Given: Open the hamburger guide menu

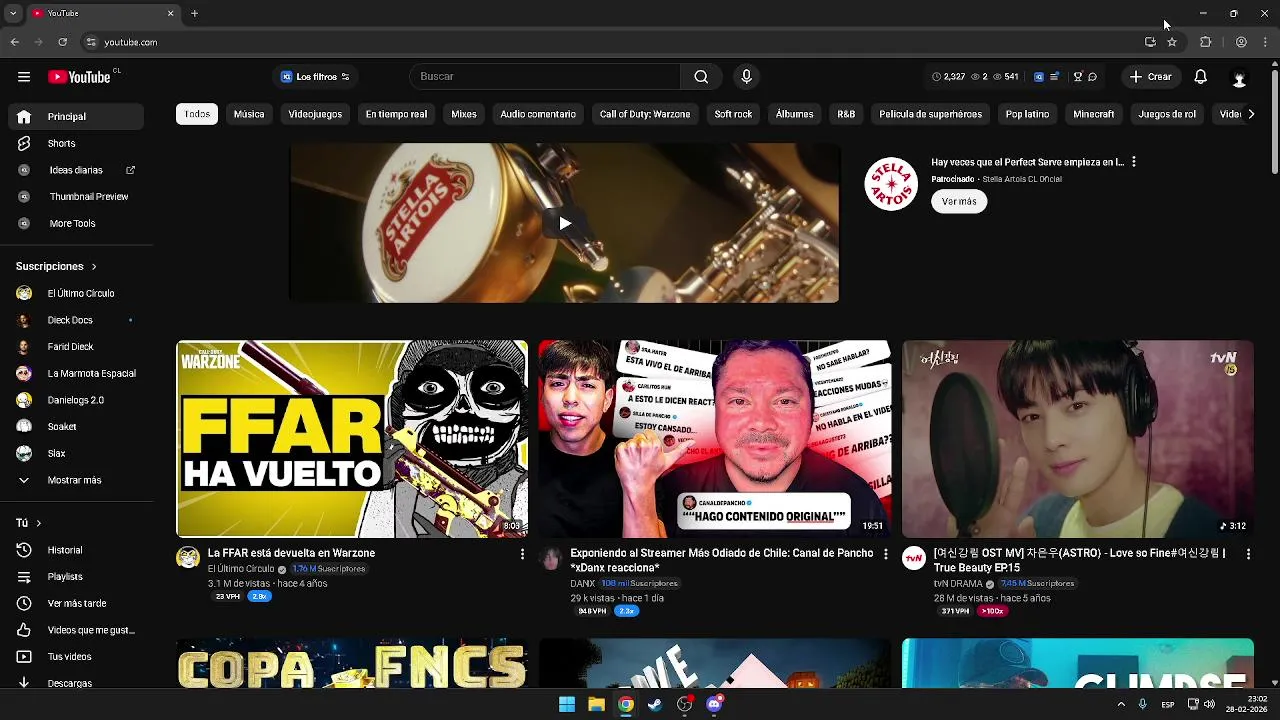Looking at the screenshot, I should tap(24, 77).
